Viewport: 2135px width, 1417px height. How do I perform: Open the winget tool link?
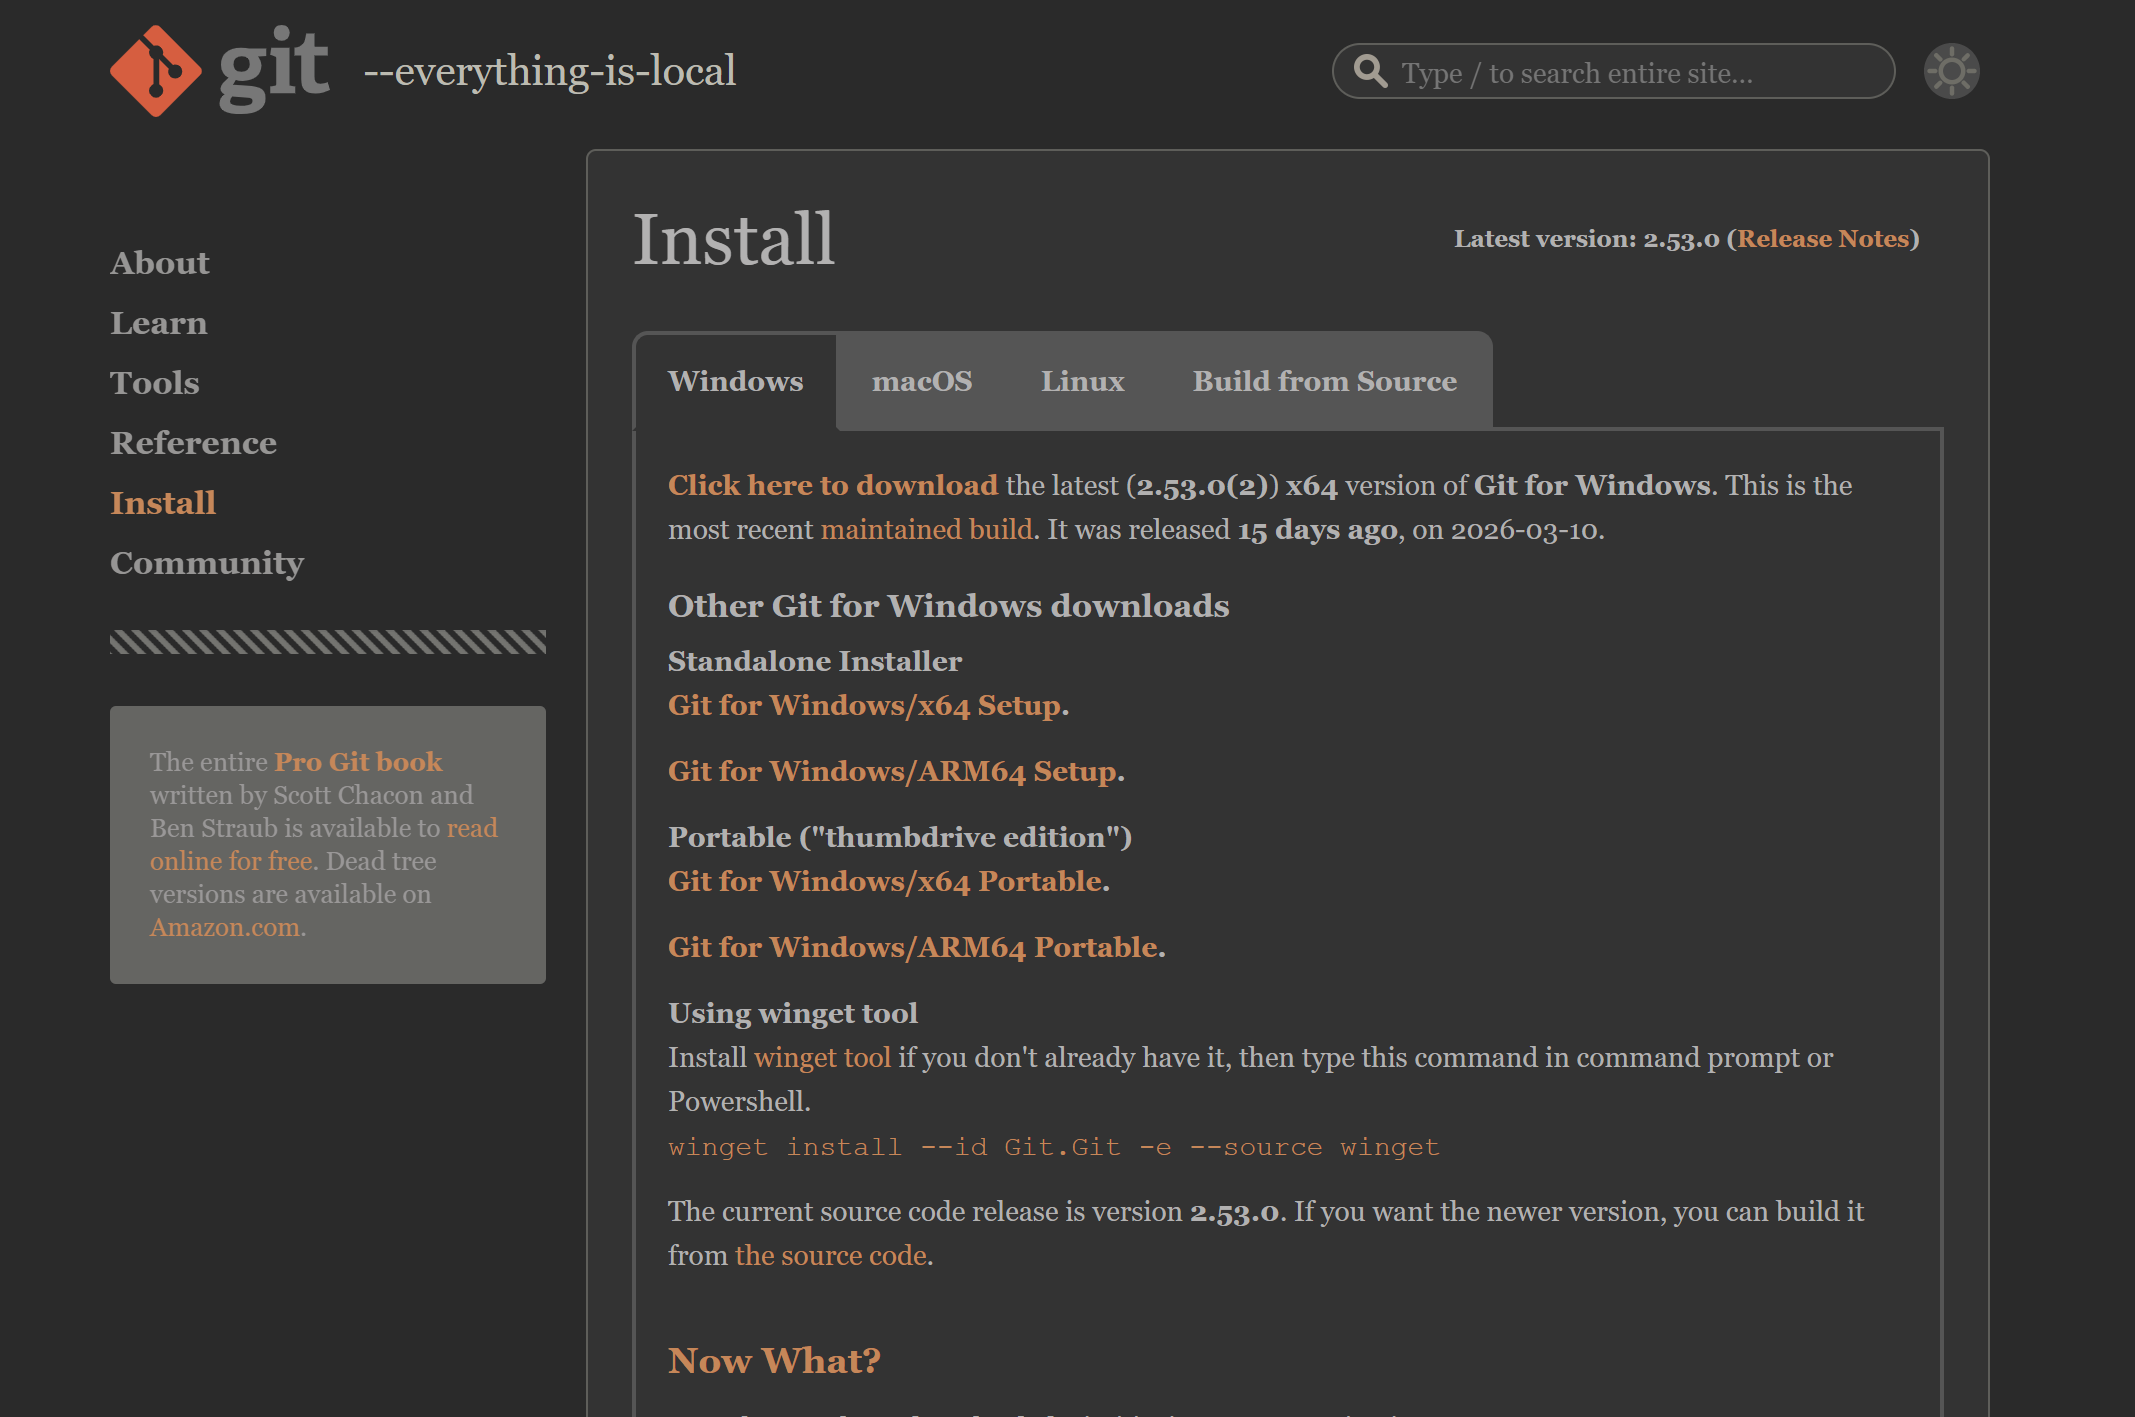click(x=822, y=1058)
